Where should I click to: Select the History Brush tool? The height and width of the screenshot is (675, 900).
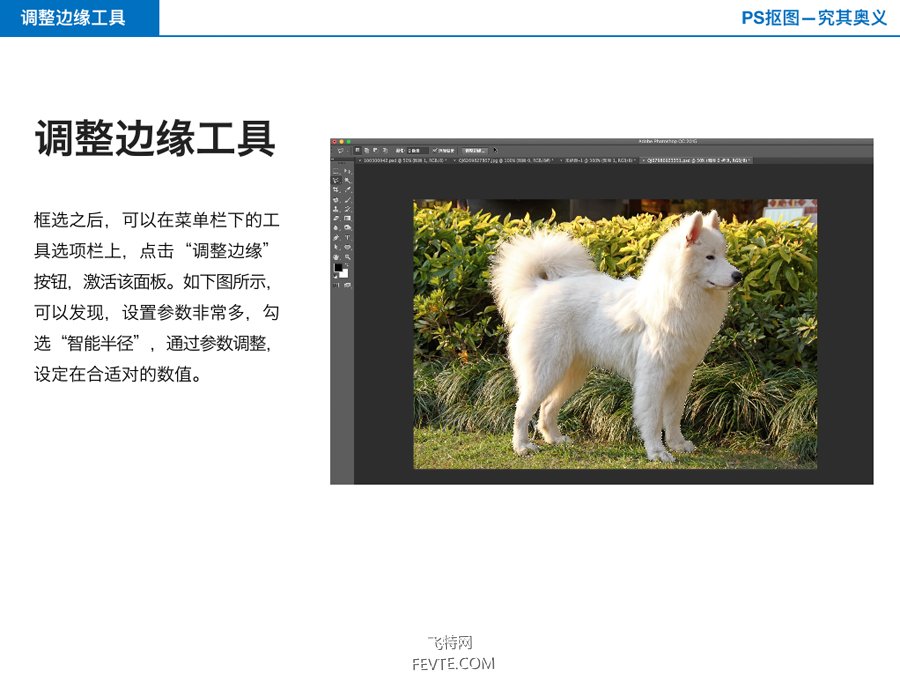(347, 209)
